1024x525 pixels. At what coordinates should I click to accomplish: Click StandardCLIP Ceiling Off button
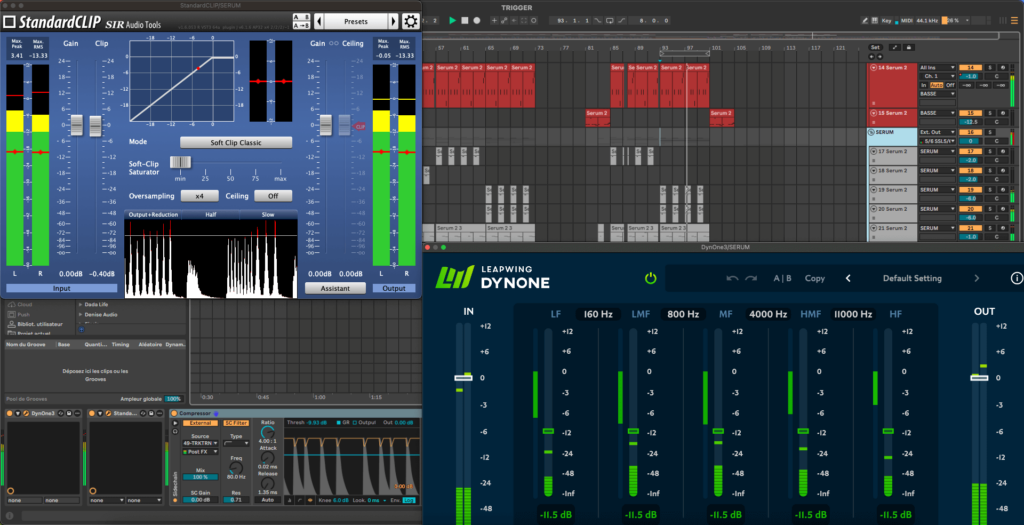(272, 196)
